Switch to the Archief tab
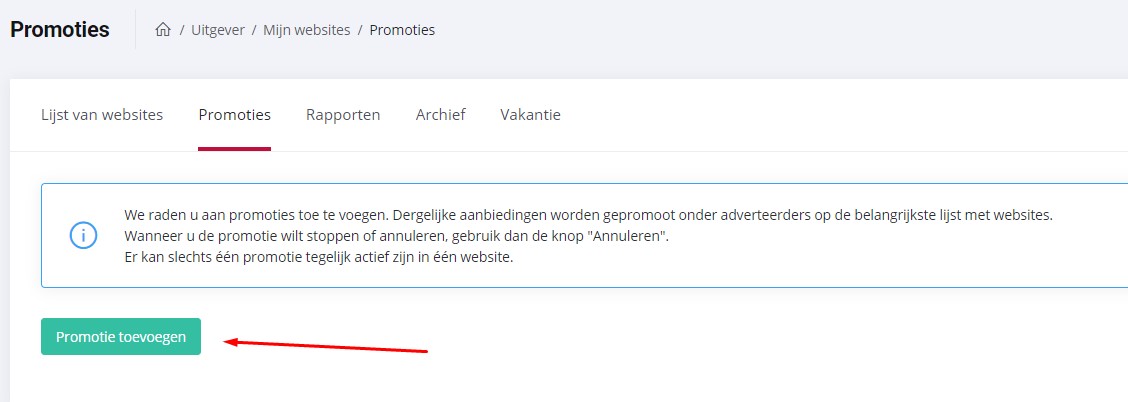The image size is (1128, 402). tap(440, 115)
